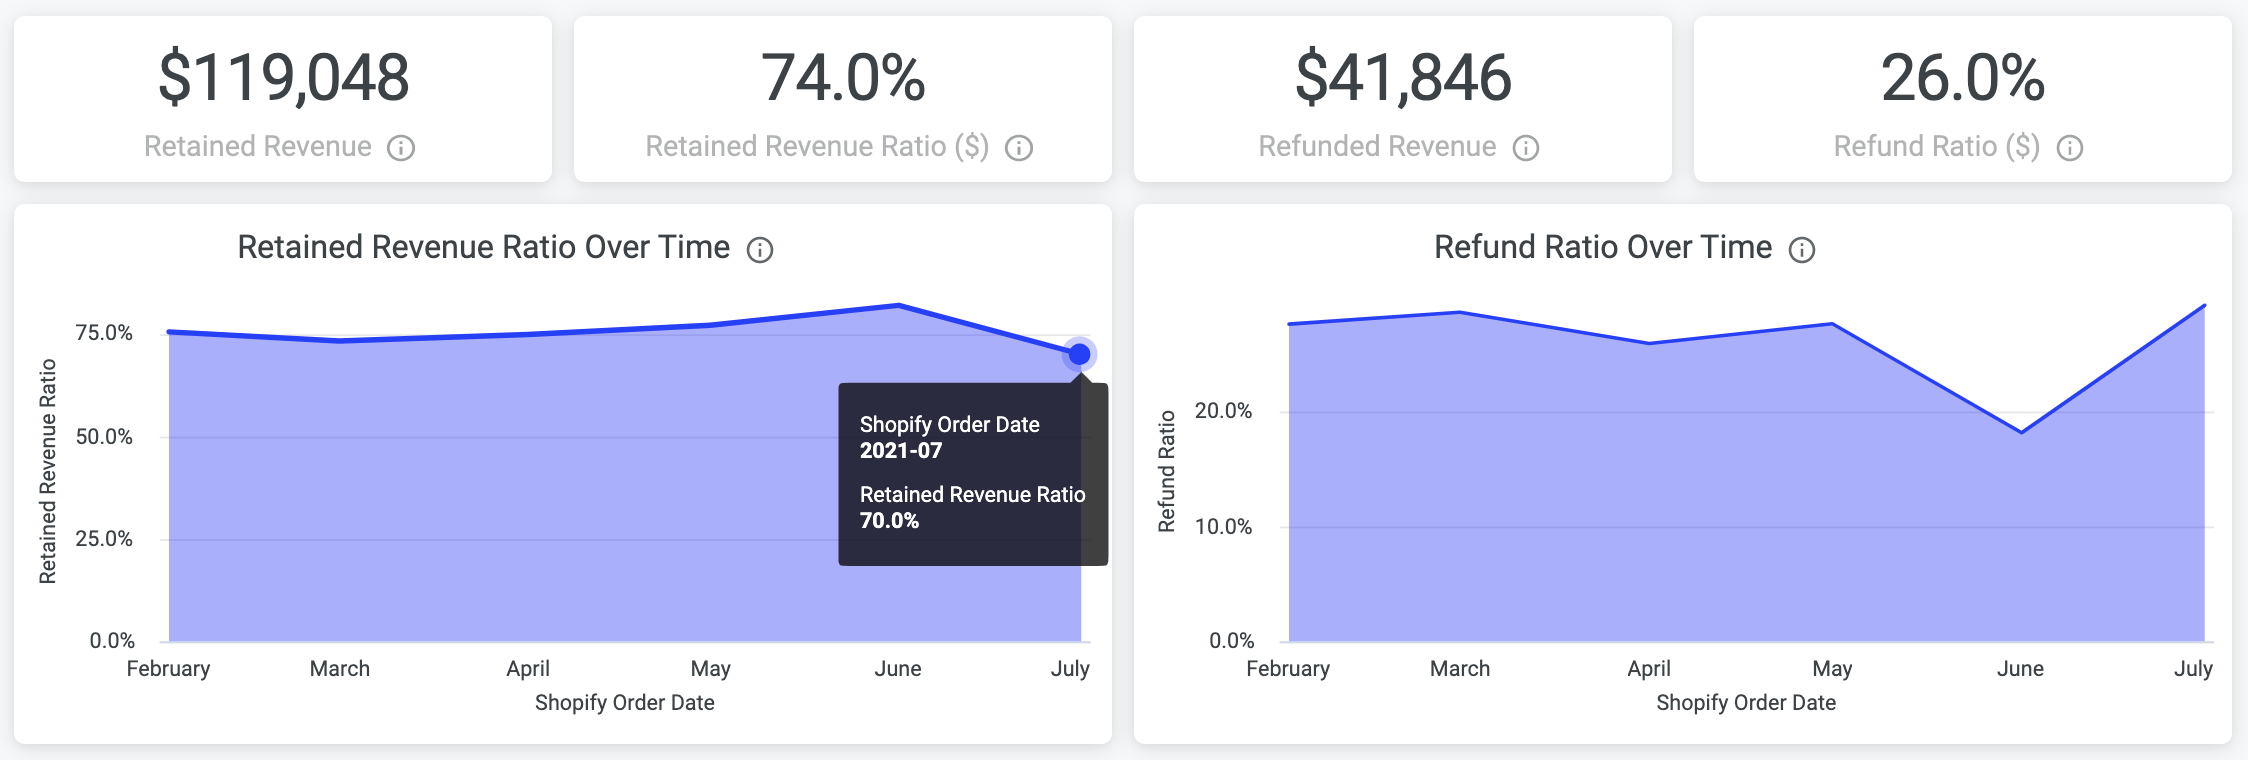Viewport: 2248px width, 760px height.
Task: Open info icon next to Refund Ratio Over Time
Action: pyautogui.click(x=1801, y=249)
